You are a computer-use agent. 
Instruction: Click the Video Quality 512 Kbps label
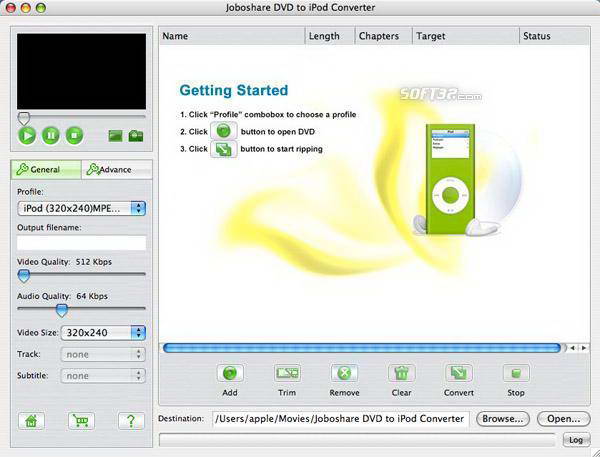tap(64, 262)
